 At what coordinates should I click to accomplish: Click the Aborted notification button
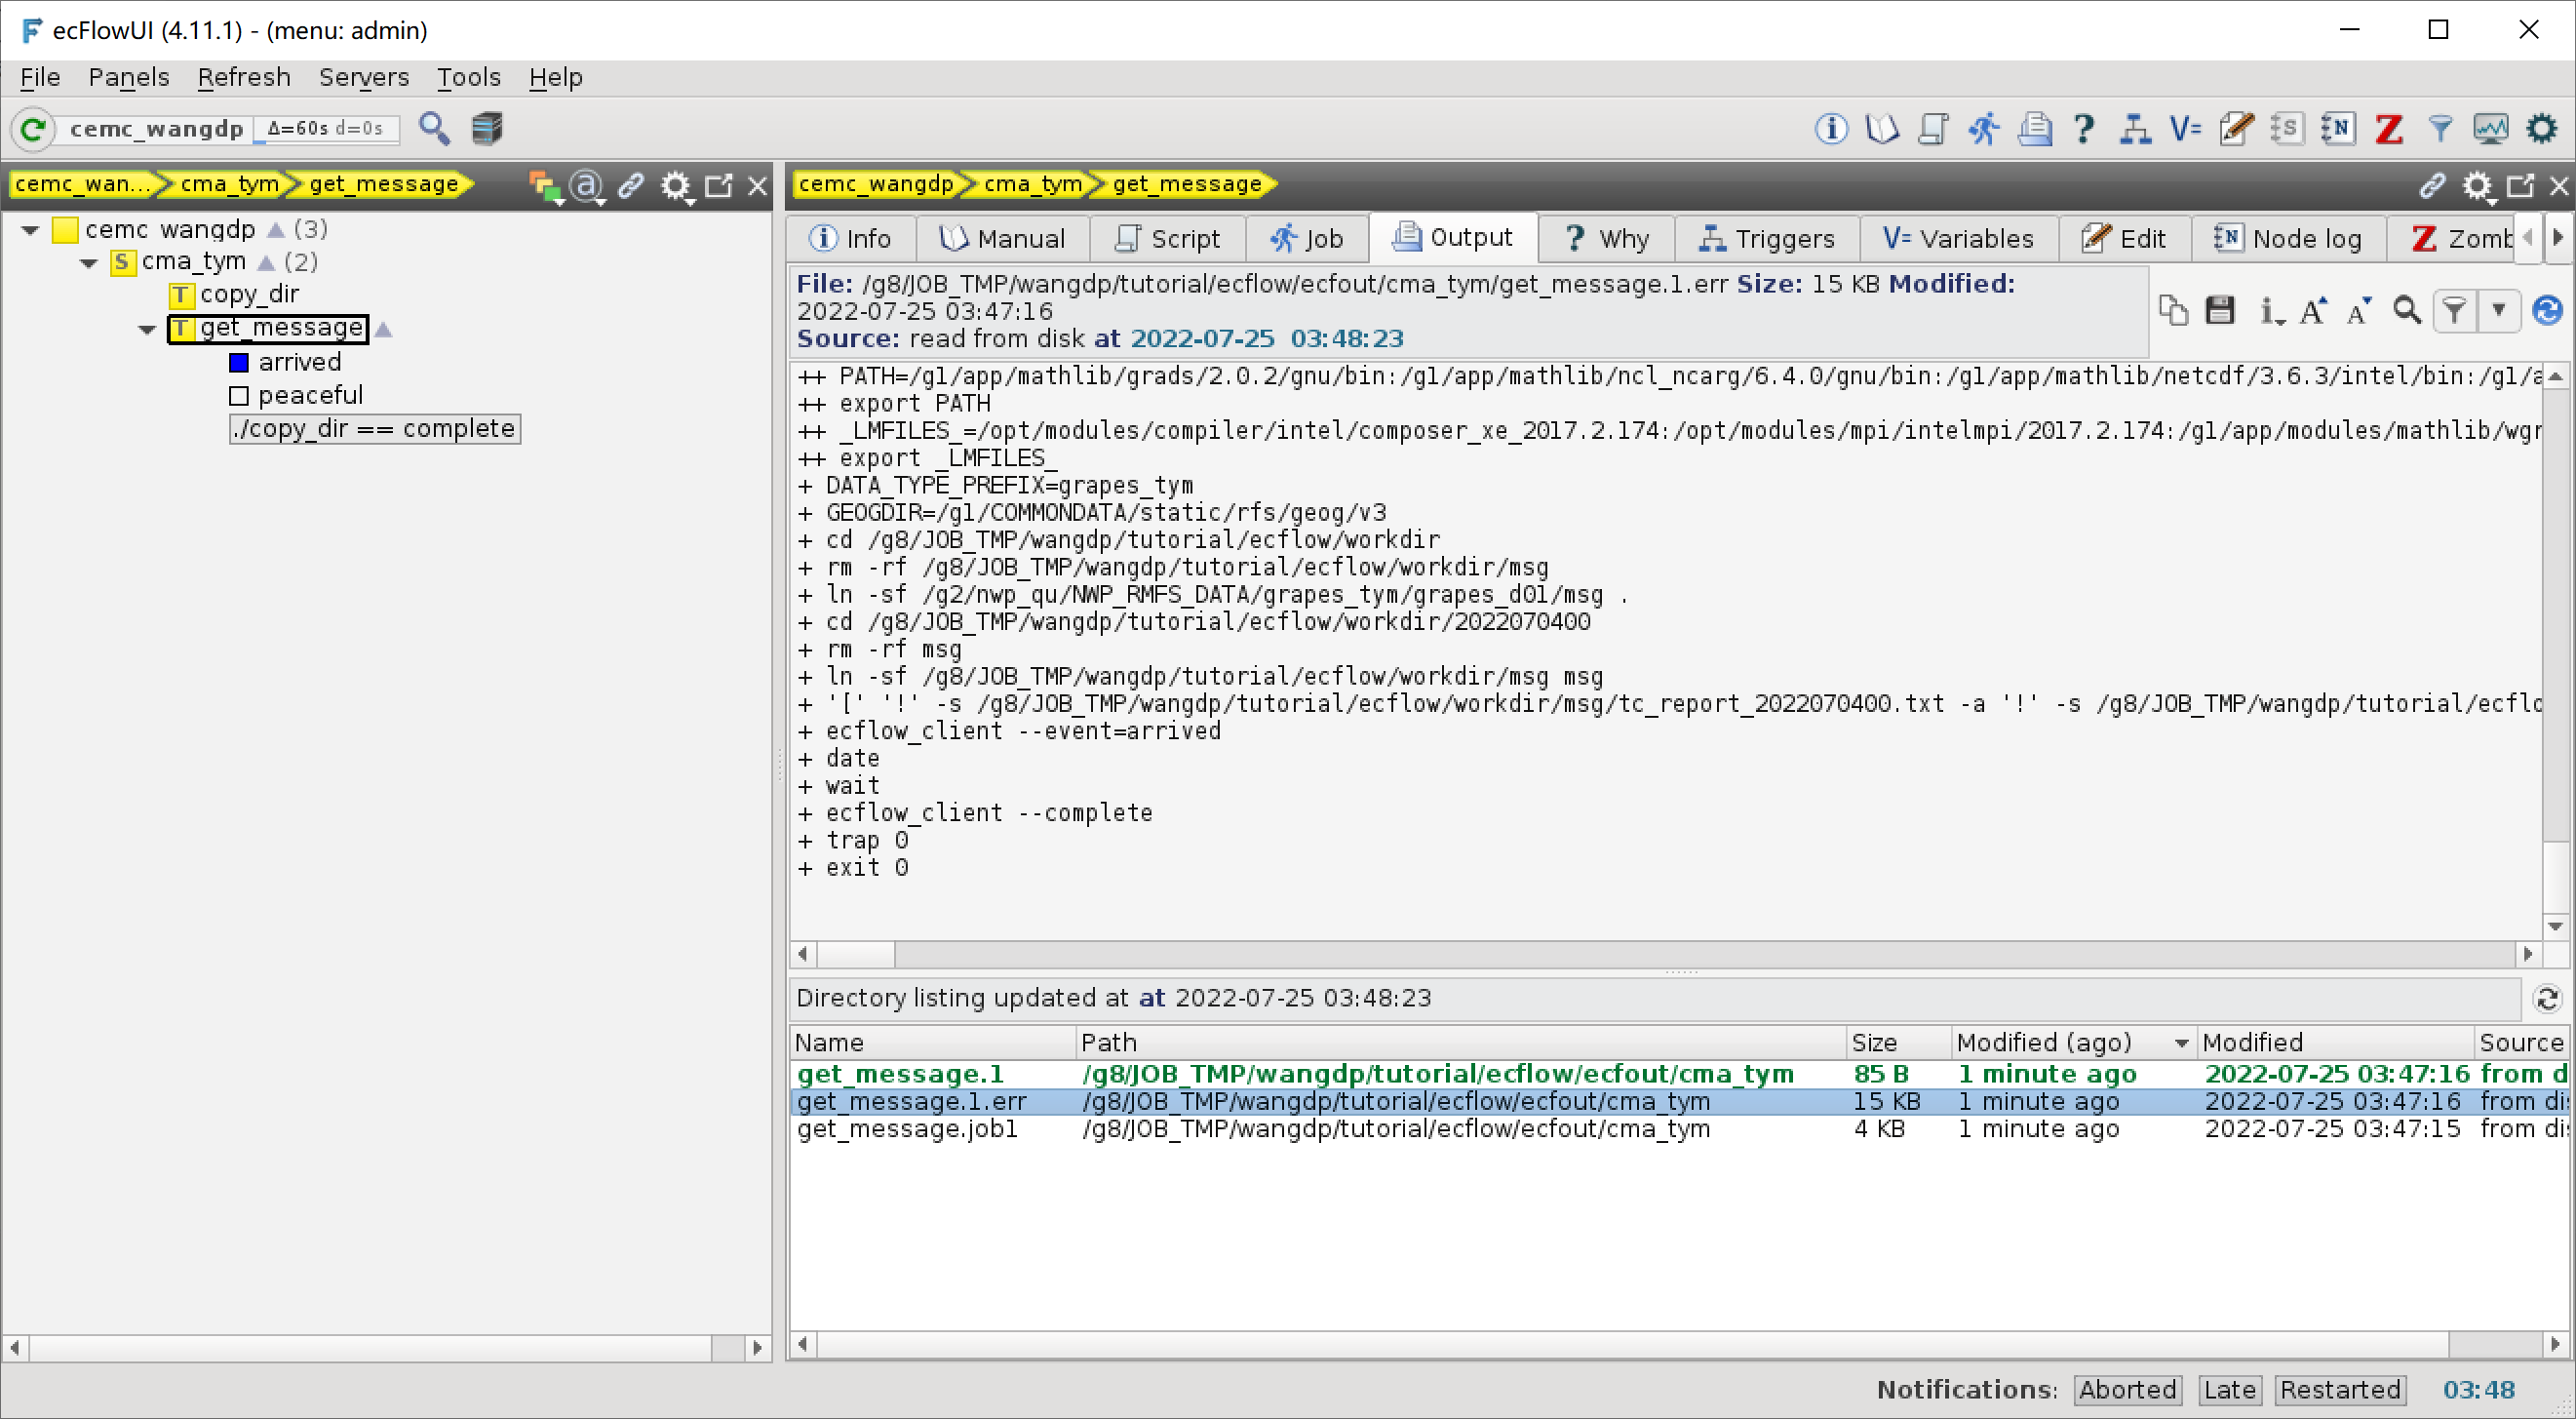2127,1389
